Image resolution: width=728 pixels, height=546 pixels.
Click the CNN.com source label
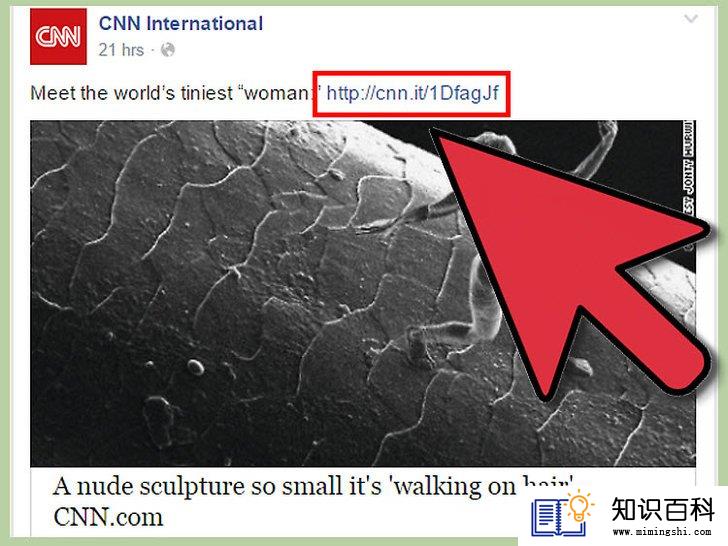tap(108, 517)
